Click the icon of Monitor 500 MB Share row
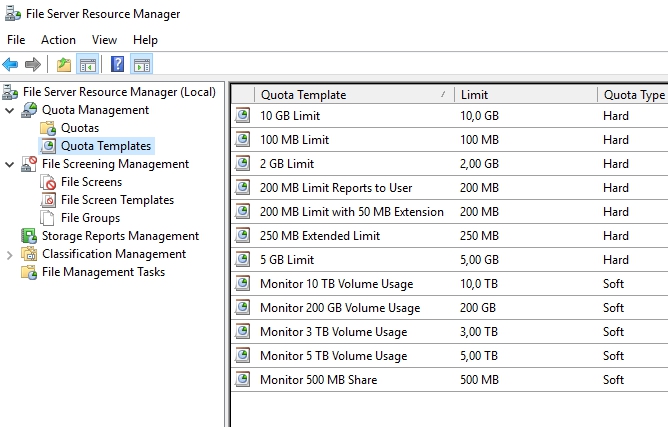This screenshot has width=668, height=427. click(242, 379)
